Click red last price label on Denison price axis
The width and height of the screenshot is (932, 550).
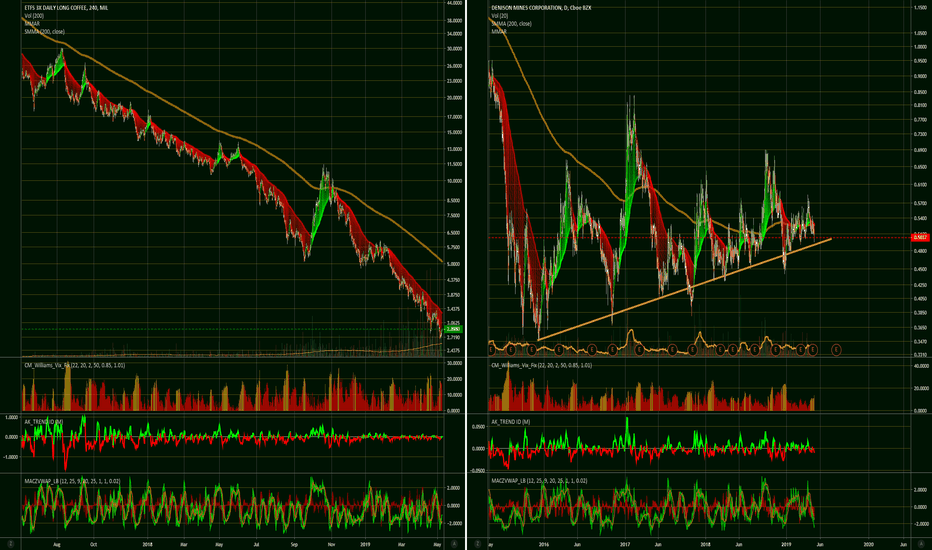coord(920,237)
